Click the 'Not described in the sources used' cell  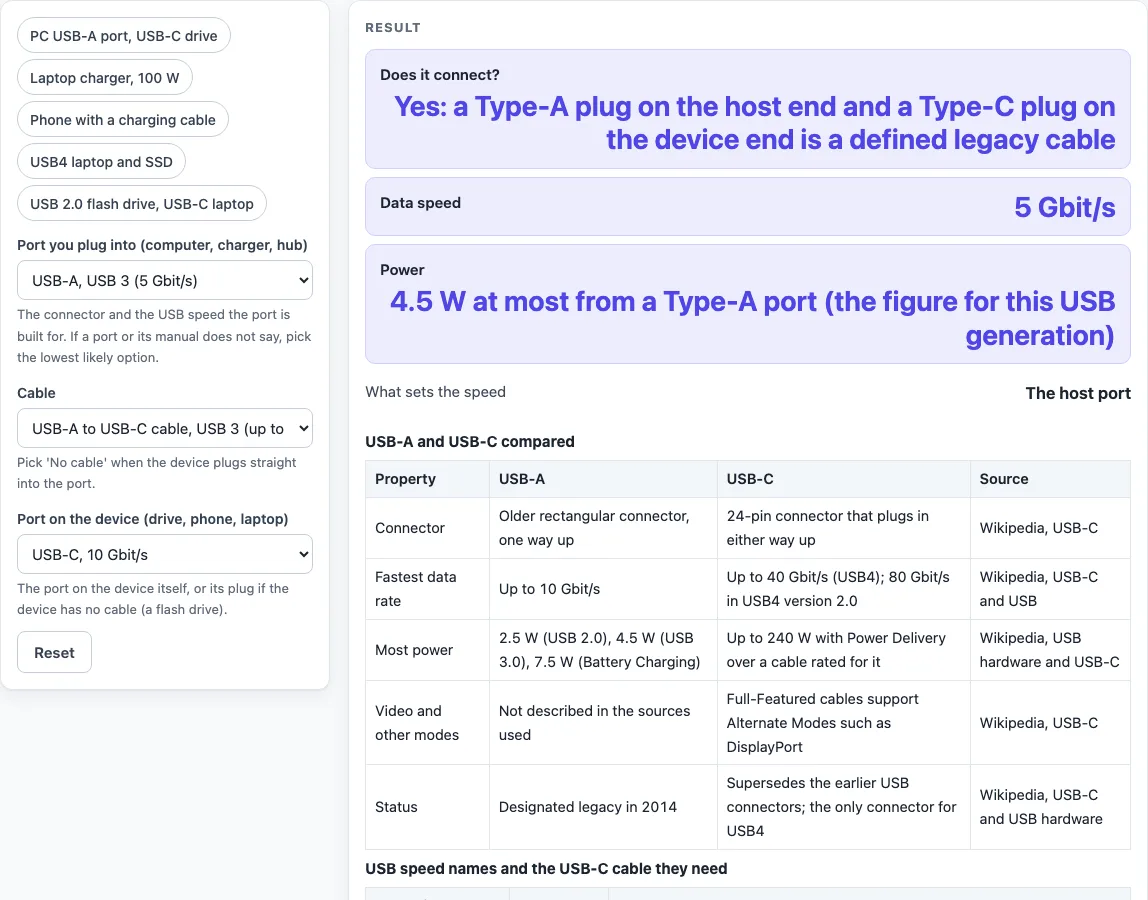(x=603, y=723)
